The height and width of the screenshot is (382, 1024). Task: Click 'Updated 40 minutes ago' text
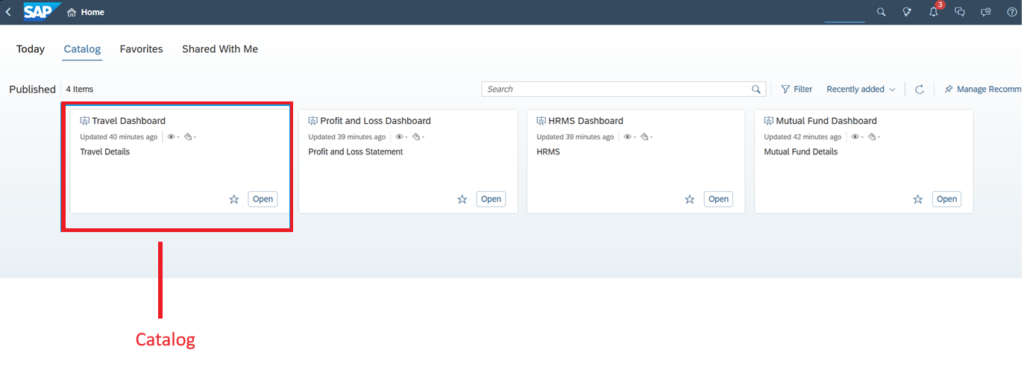119,137
